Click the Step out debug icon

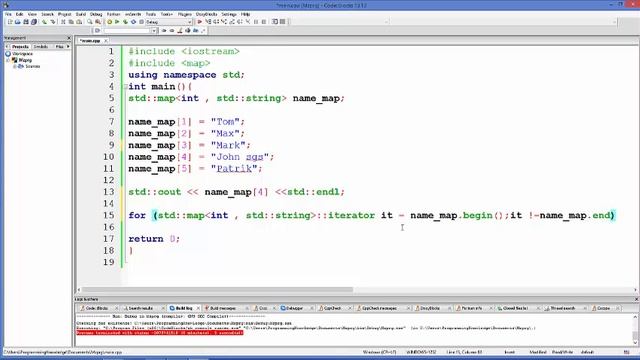tap(232, 22)
